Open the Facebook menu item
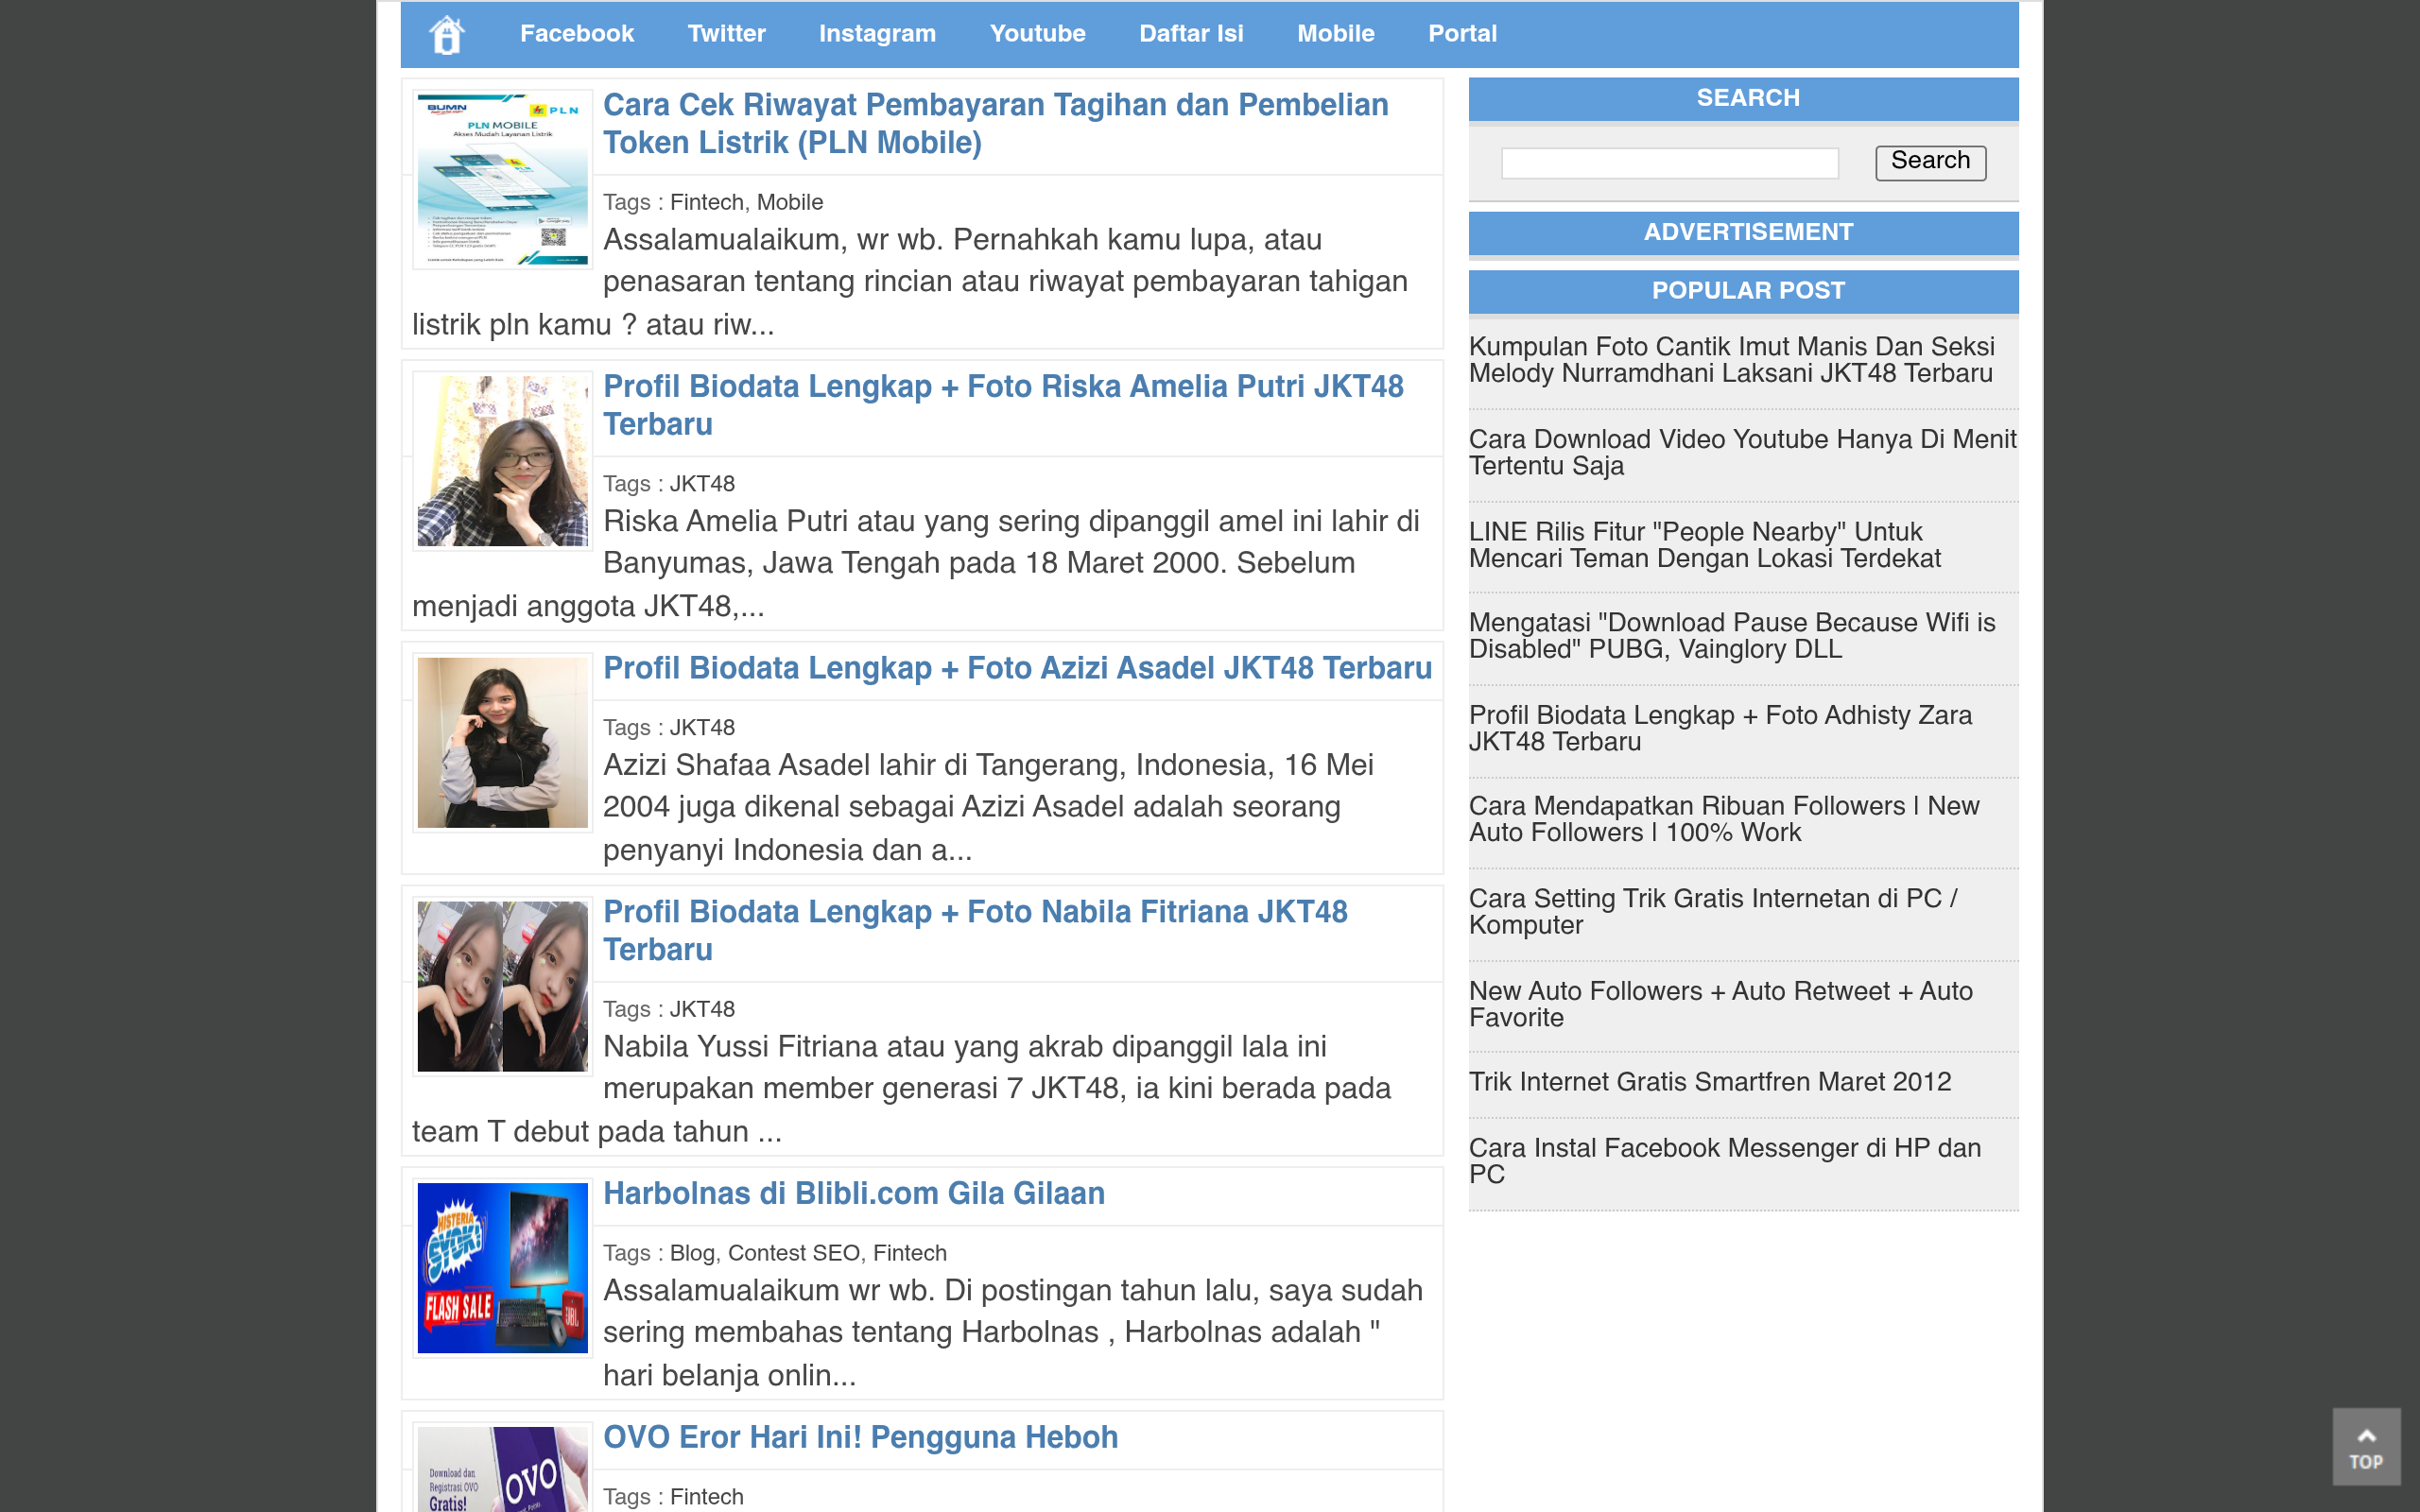This screenshot has width=2420, height=1512. [x=577, y=34]
